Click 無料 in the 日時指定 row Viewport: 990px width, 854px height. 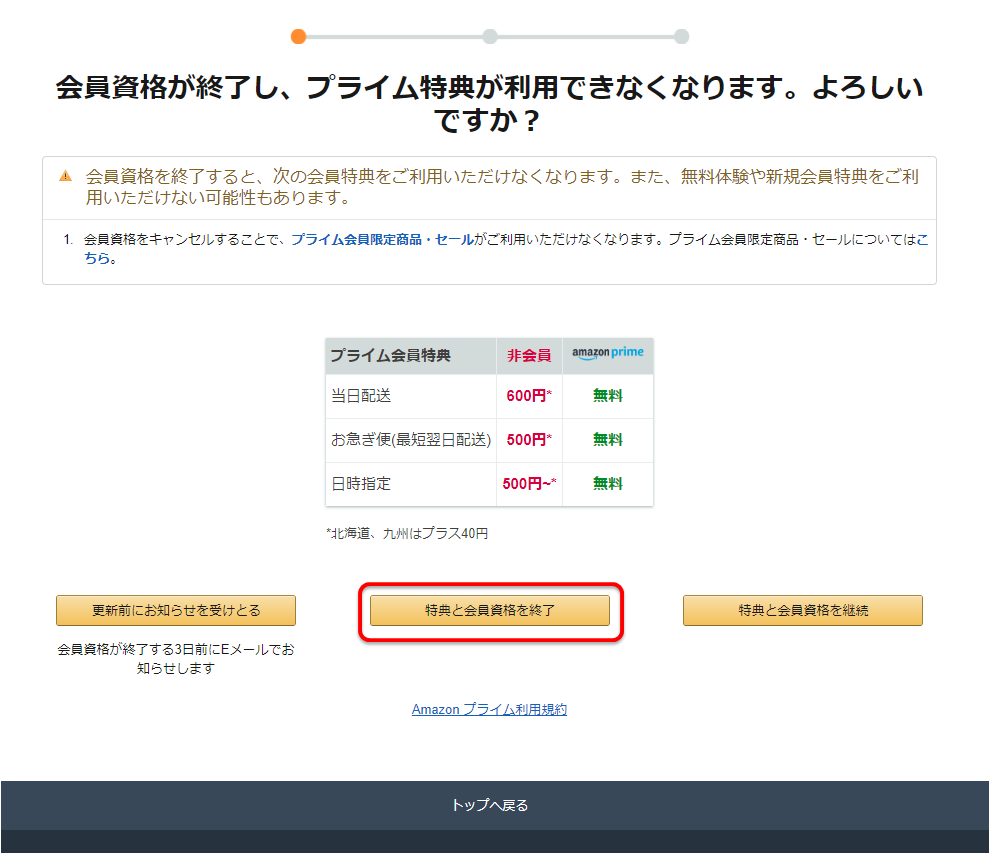608,483
